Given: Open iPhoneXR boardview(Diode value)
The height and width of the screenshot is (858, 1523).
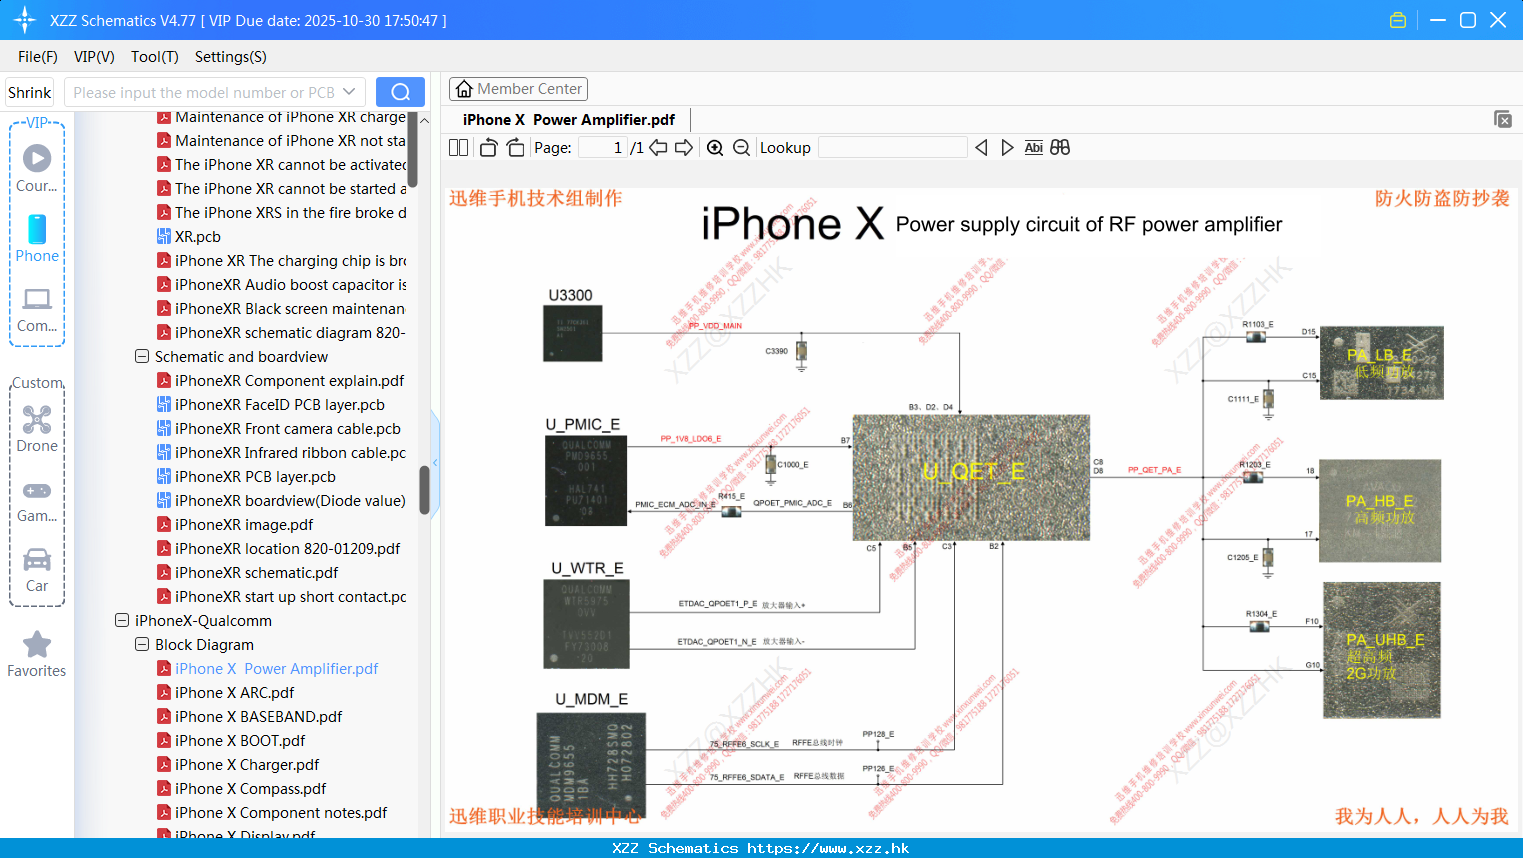Looking at the screenshot, I should pyautogui.click(x=290, y=500).
